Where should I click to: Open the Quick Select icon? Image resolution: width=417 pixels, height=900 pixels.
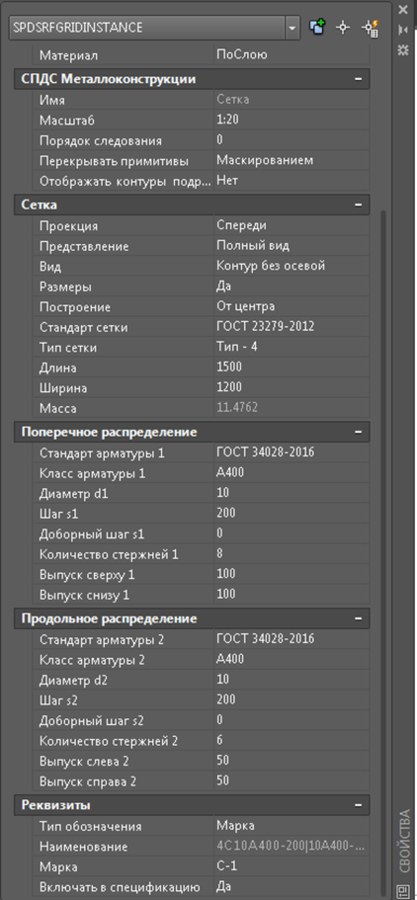point(369,28)
